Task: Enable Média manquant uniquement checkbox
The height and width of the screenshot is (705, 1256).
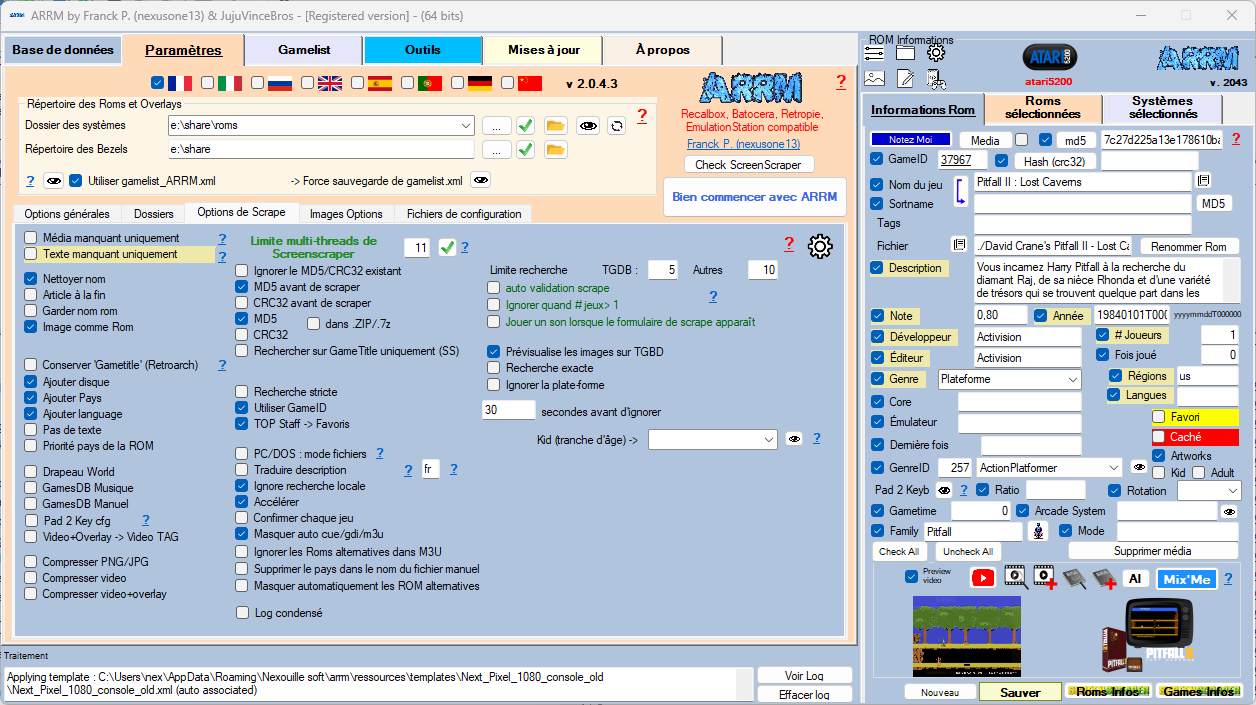Action: coord(31,238)
